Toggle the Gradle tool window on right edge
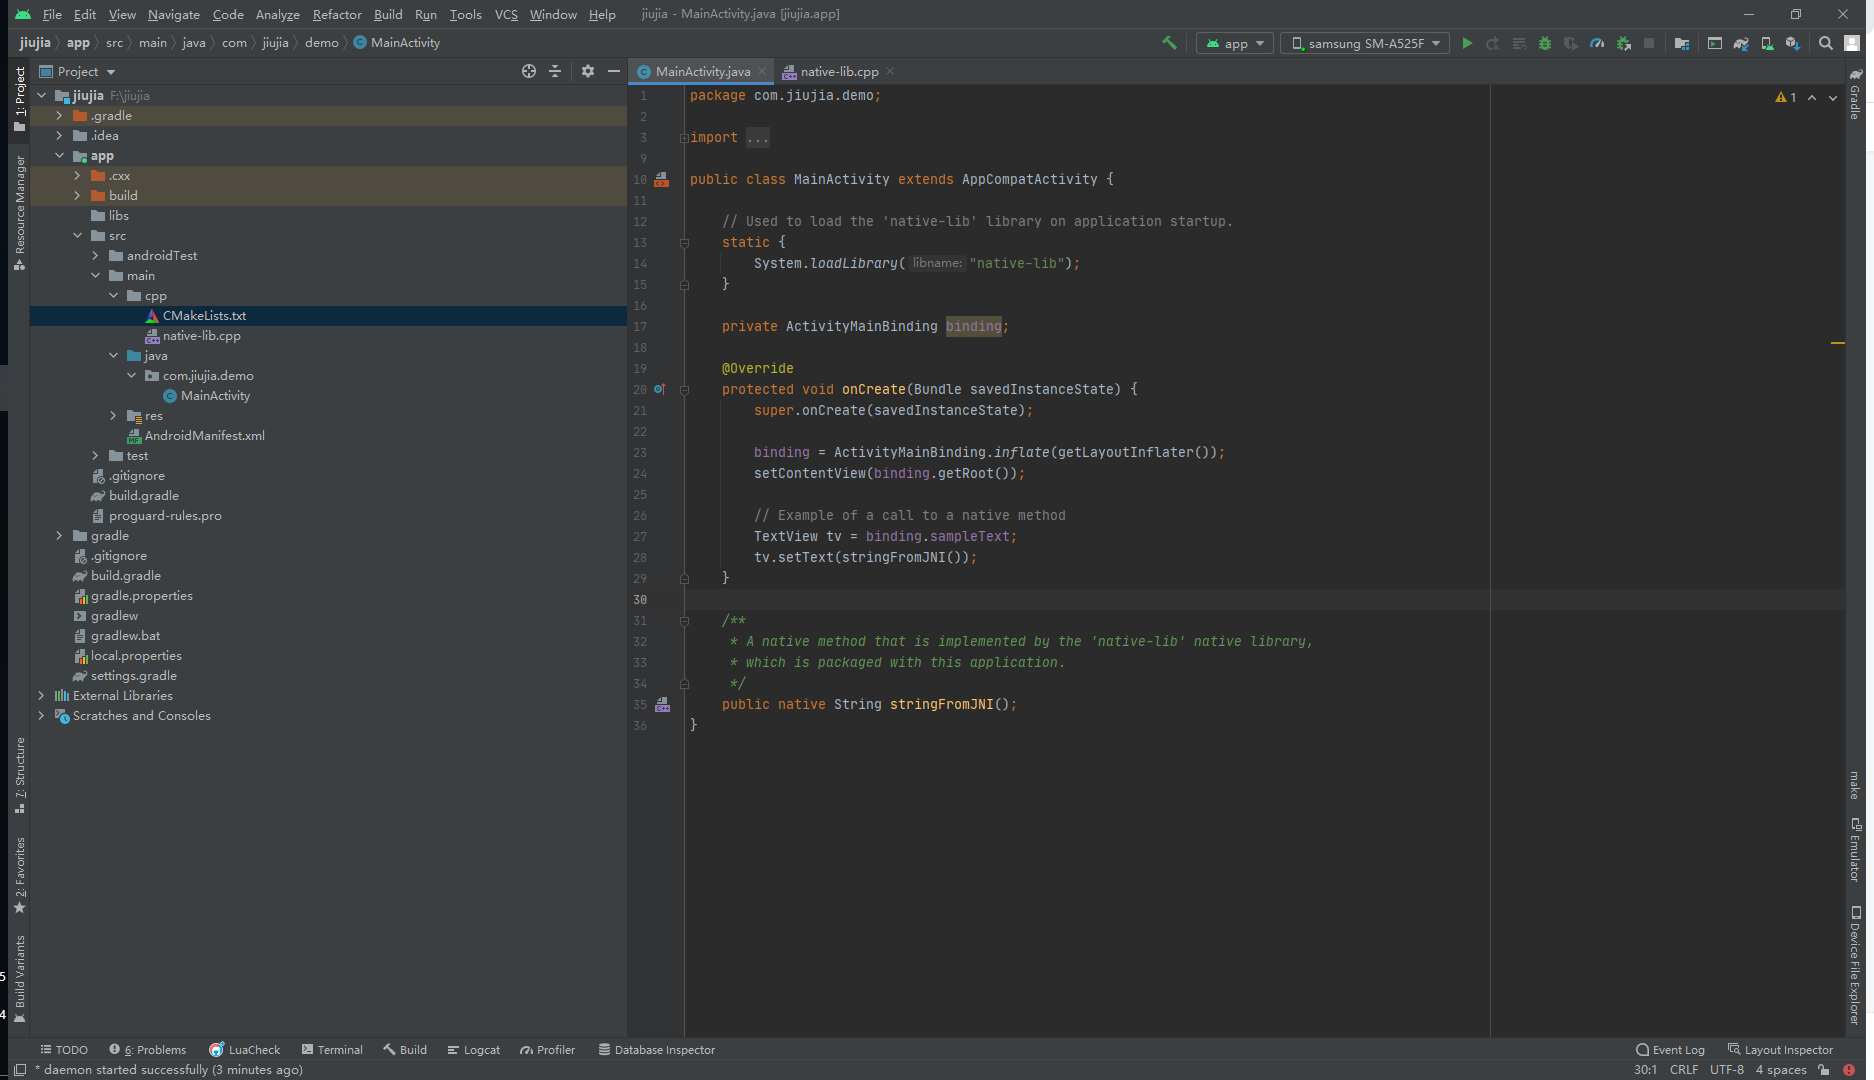 click(1855, 96)
